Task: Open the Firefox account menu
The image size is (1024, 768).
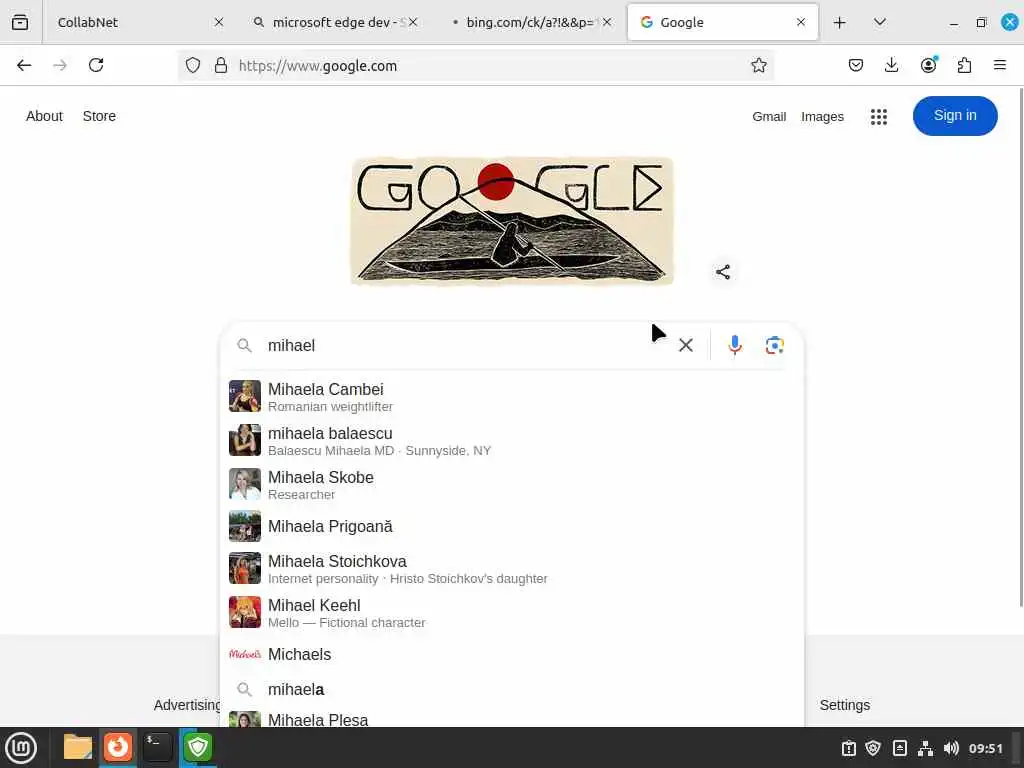Action: coord(928,65)
